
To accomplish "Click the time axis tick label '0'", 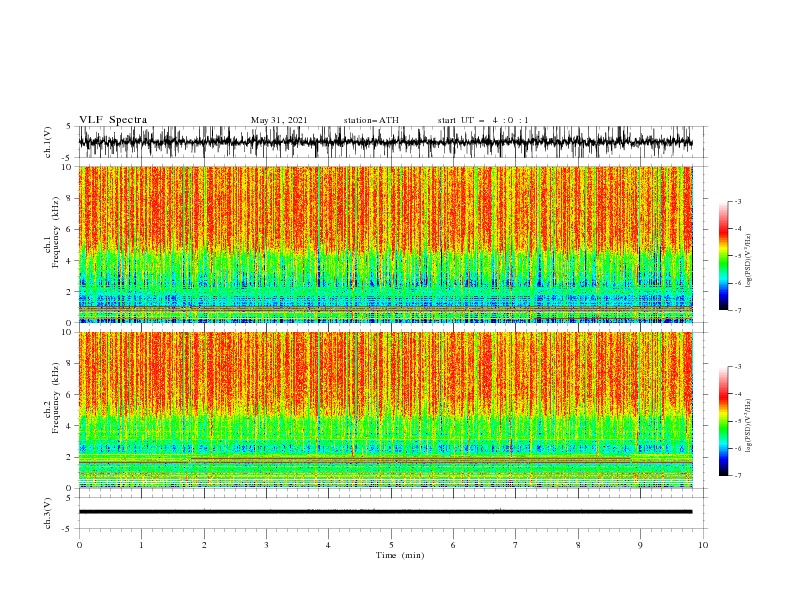I will (79, 545).
